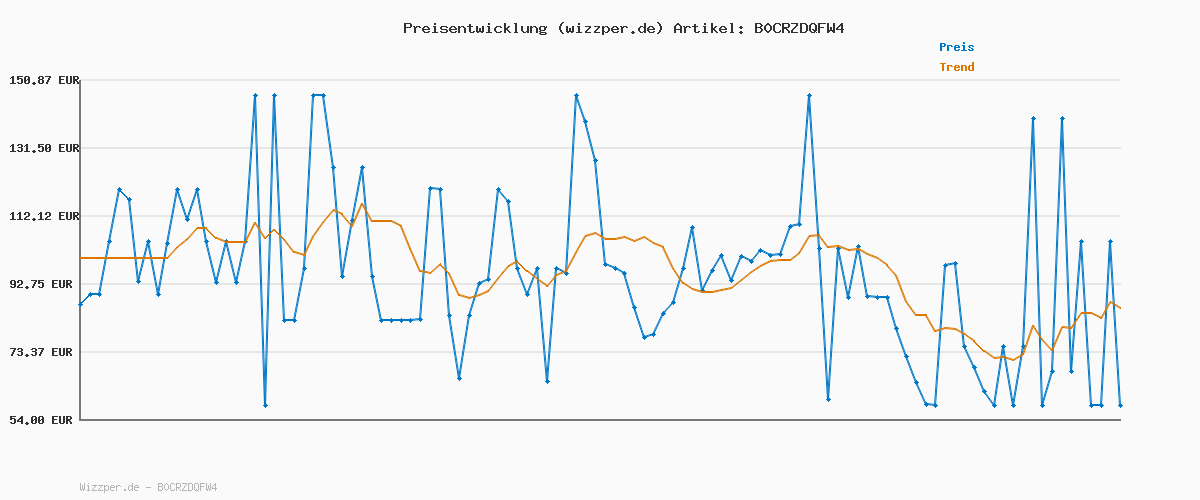Click the last blue price point at right edge
This screenshot has width=1200, height=500.
click(x=1120, y=405)
